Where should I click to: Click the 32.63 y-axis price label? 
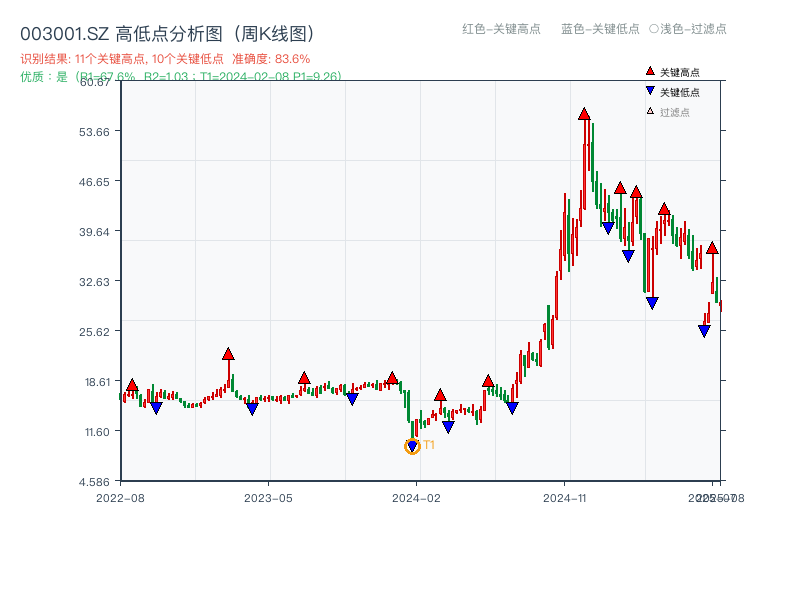(94, 282)
